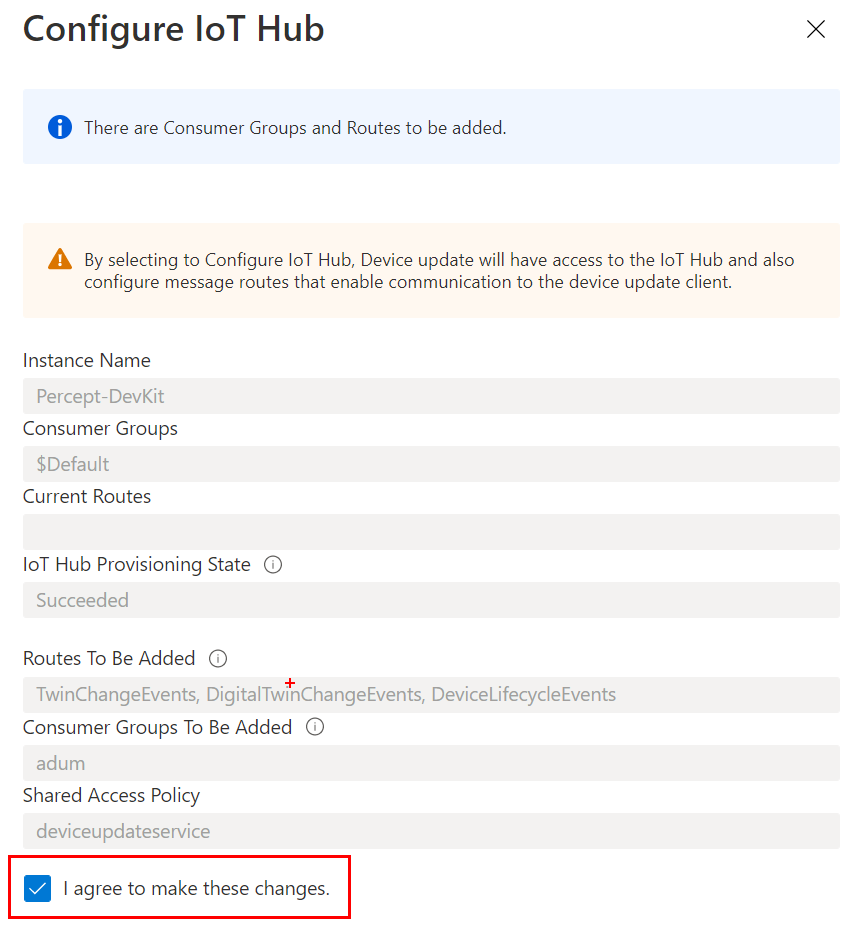Click the Consumer Groups $Default field
Screen dimensions: 850x935
(x=431, y=464)
